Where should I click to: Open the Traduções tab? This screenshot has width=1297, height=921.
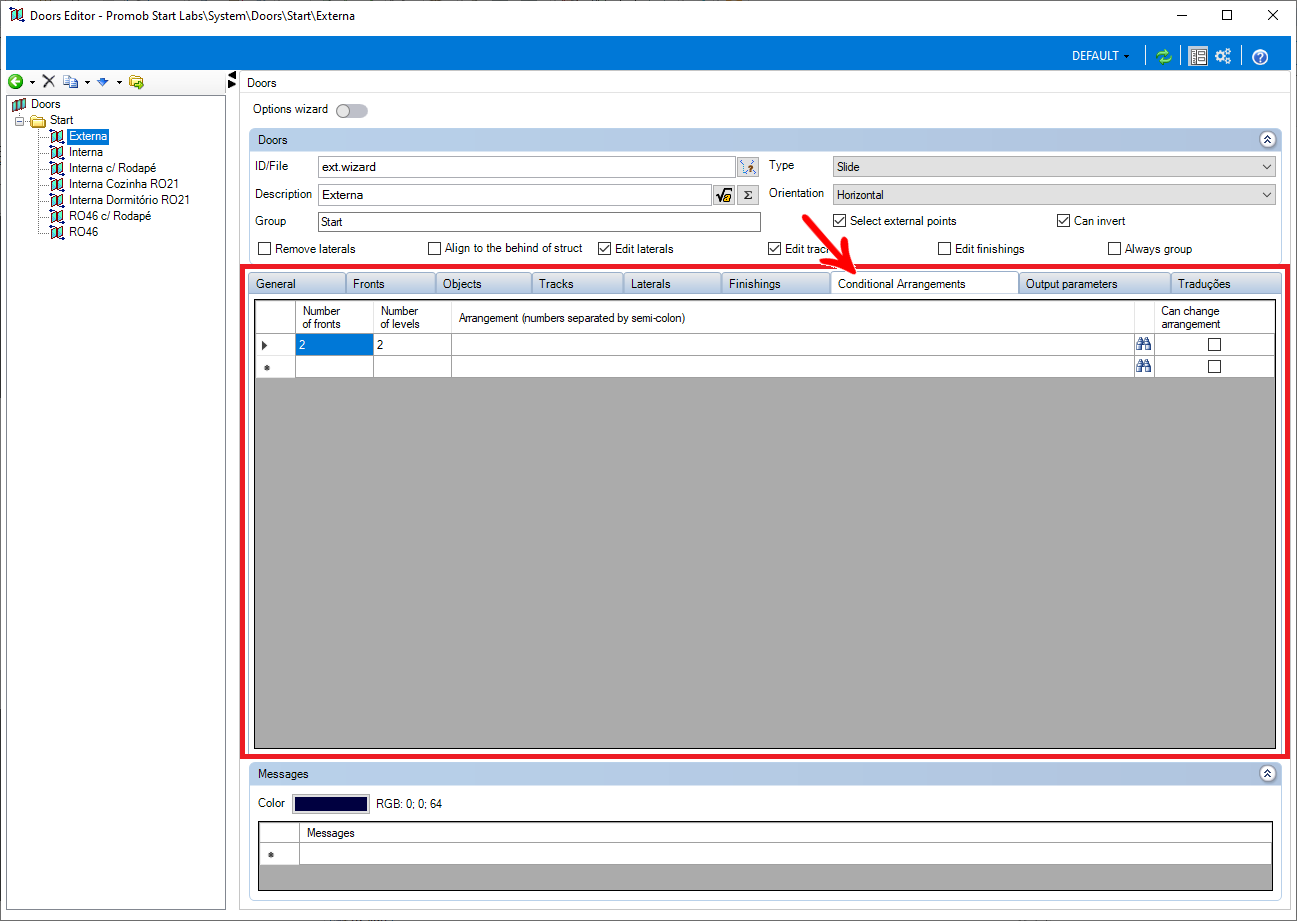click(1225, 284)
